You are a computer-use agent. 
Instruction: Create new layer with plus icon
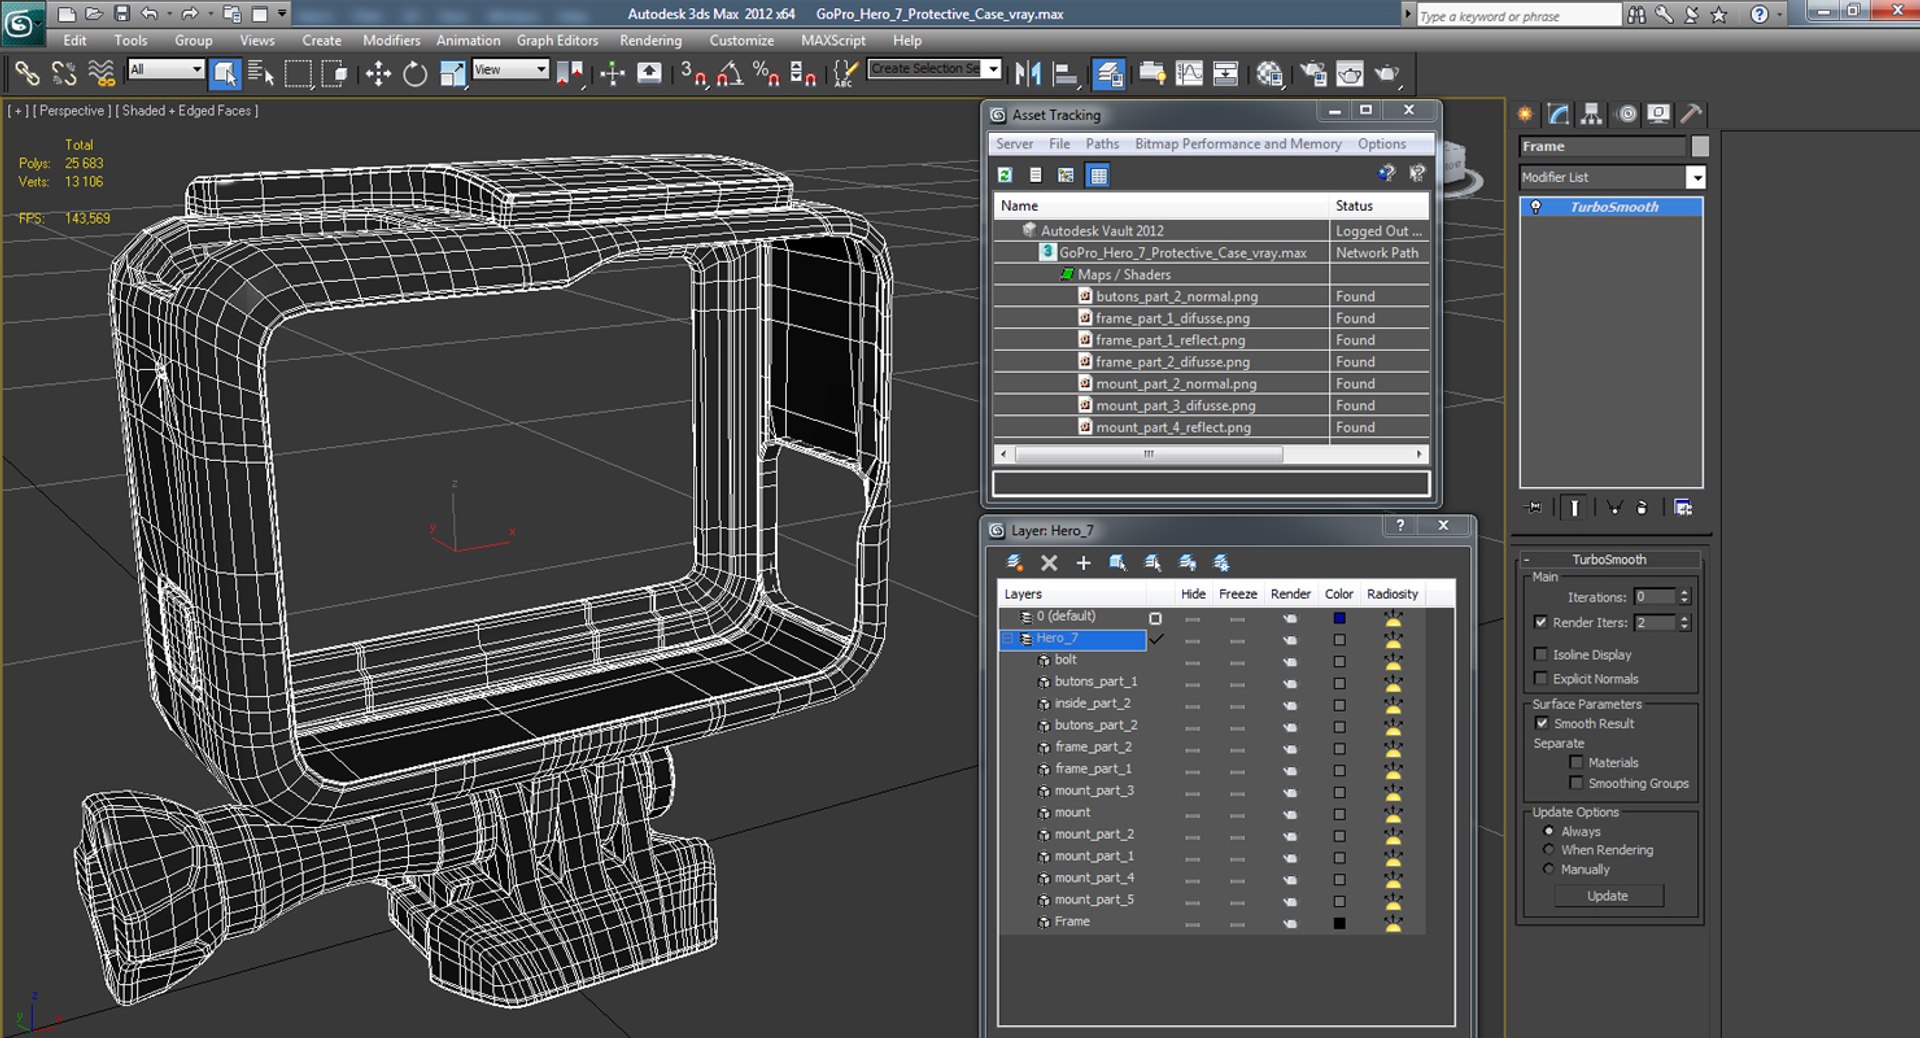click(1083, 563)
